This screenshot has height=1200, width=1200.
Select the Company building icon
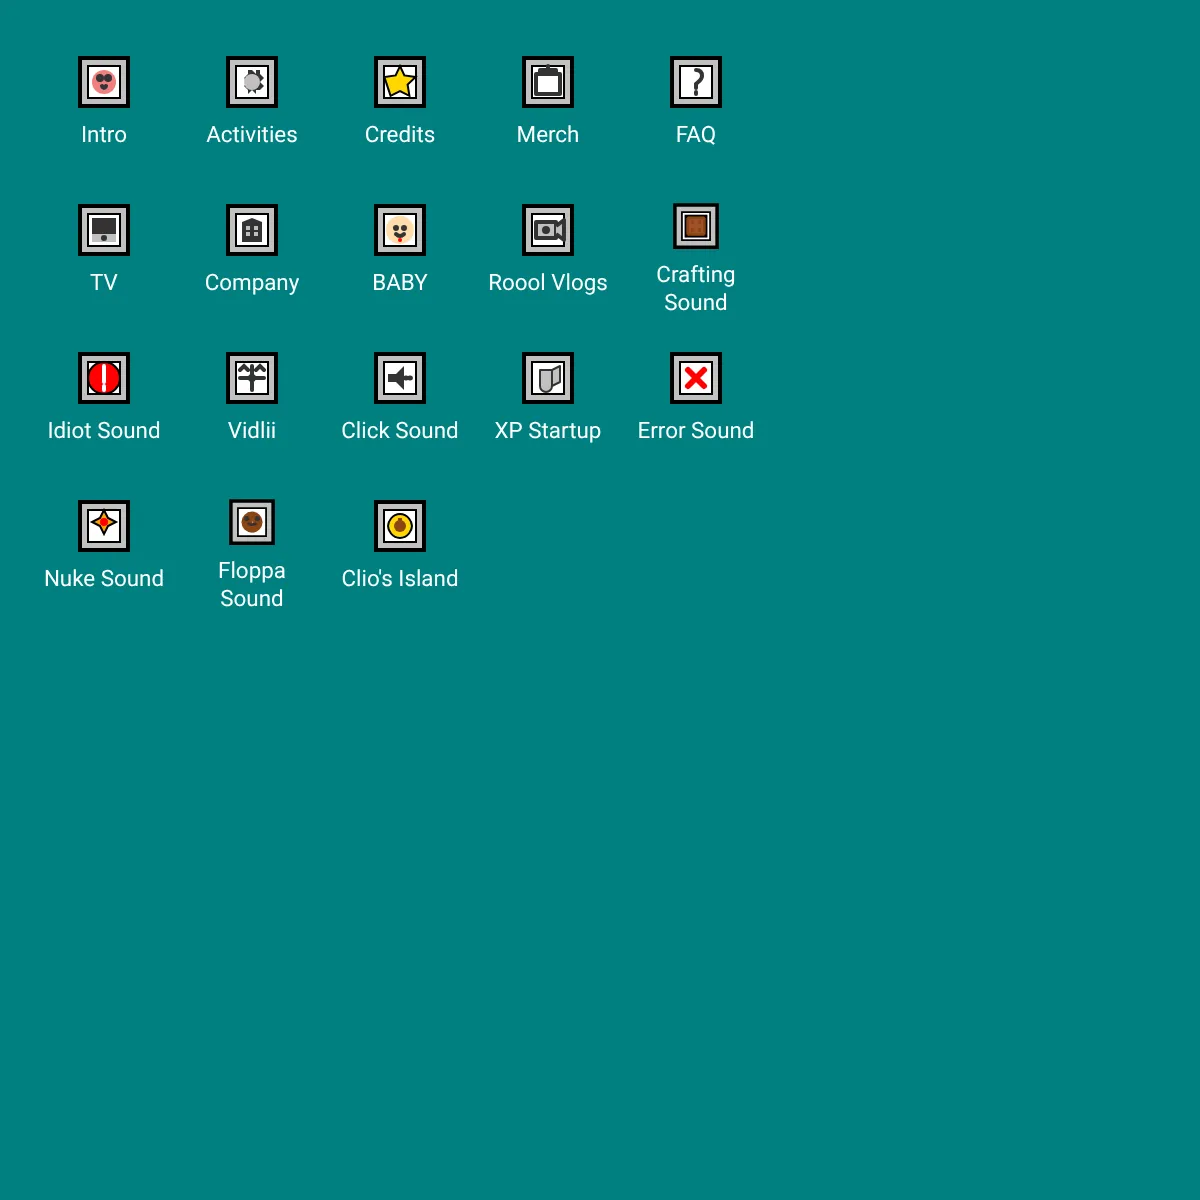click(x=252, y=229)
